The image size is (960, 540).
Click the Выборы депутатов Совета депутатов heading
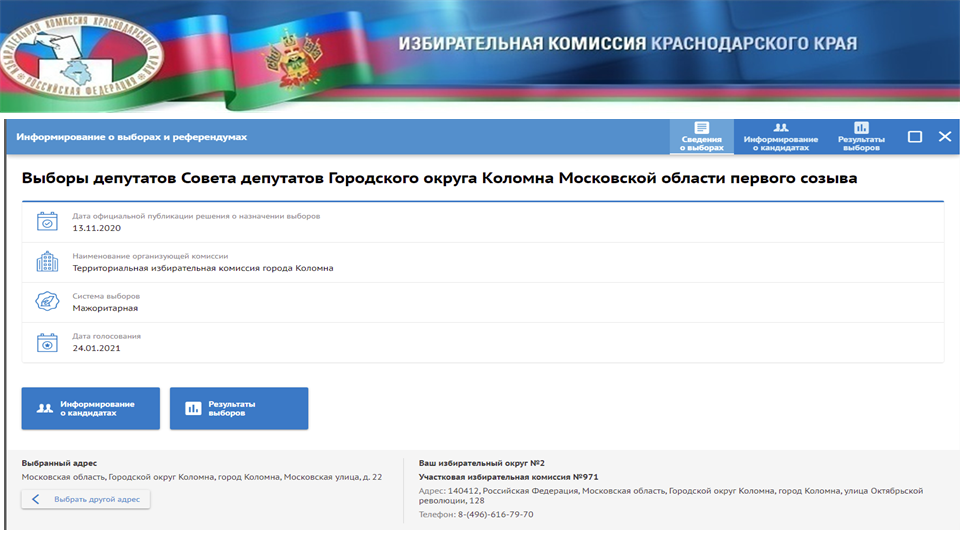pos(439,178)
